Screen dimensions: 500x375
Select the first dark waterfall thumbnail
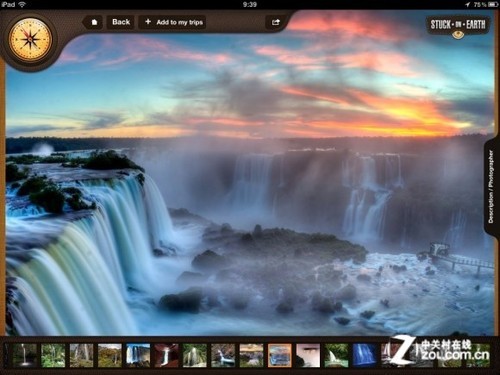tap(24, 356)
